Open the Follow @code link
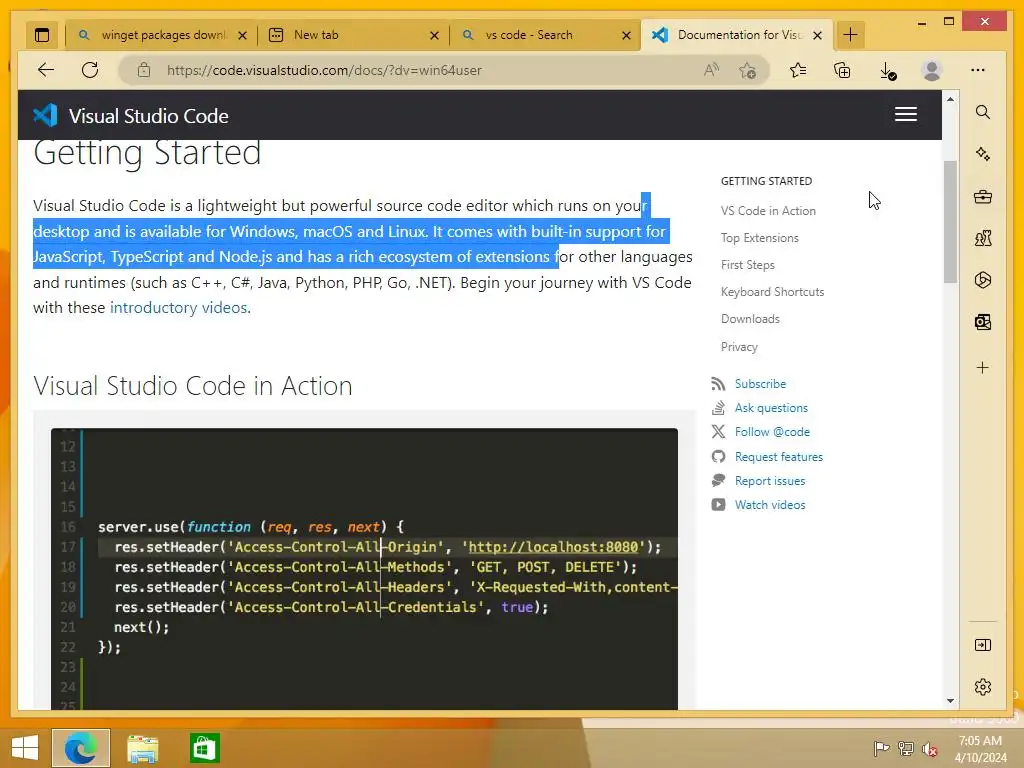This screenshot has height=768, width=1024. pos(772,432)
